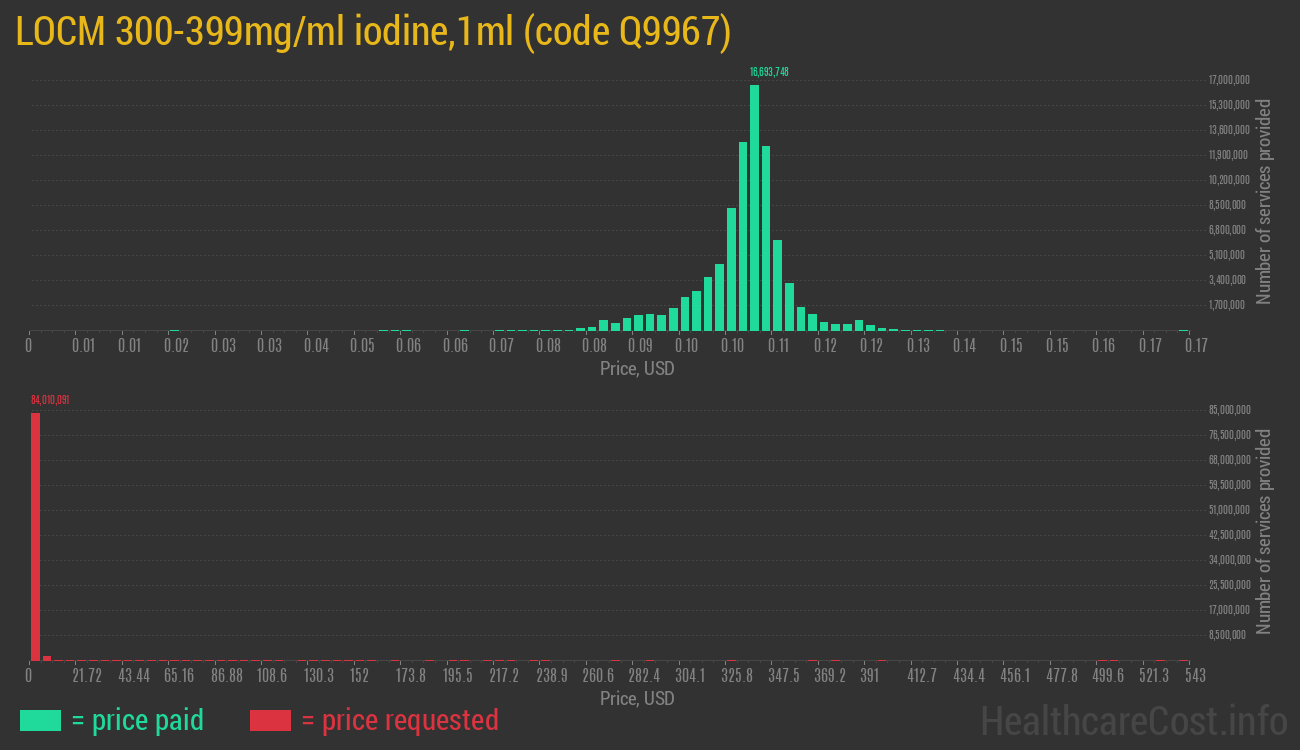Screen dimensions: 1300x750
Task: Click the green price paid legend swatch
Action: click(x=40, y=720)
